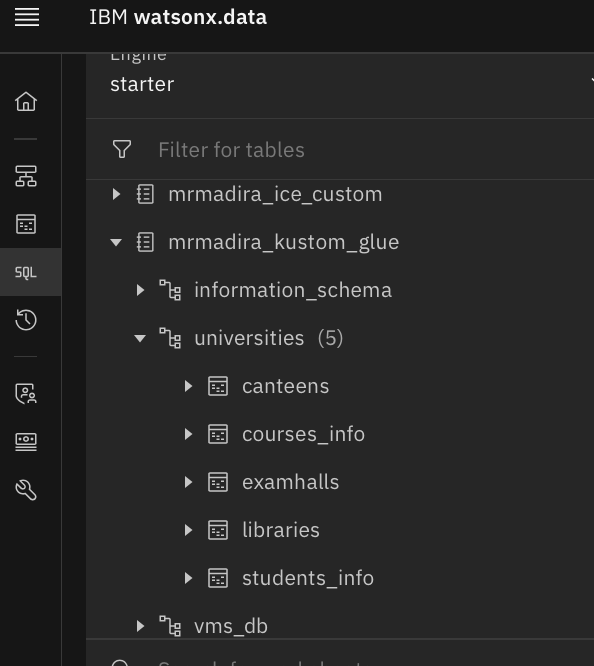Collapse the universities schema
594x666 pixels.
140,339
